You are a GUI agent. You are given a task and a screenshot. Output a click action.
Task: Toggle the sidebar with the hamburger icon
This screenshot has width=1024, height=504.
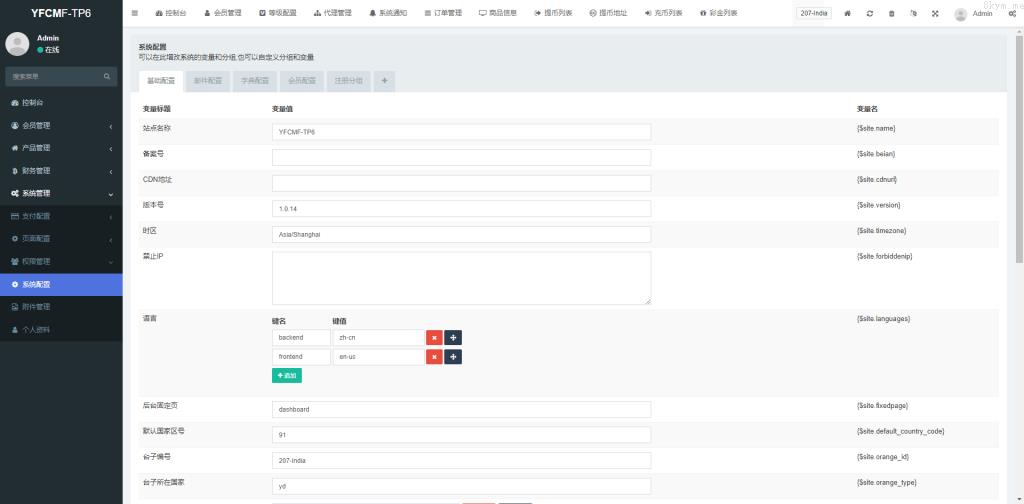pyautogui.click(x=135, y=13)
